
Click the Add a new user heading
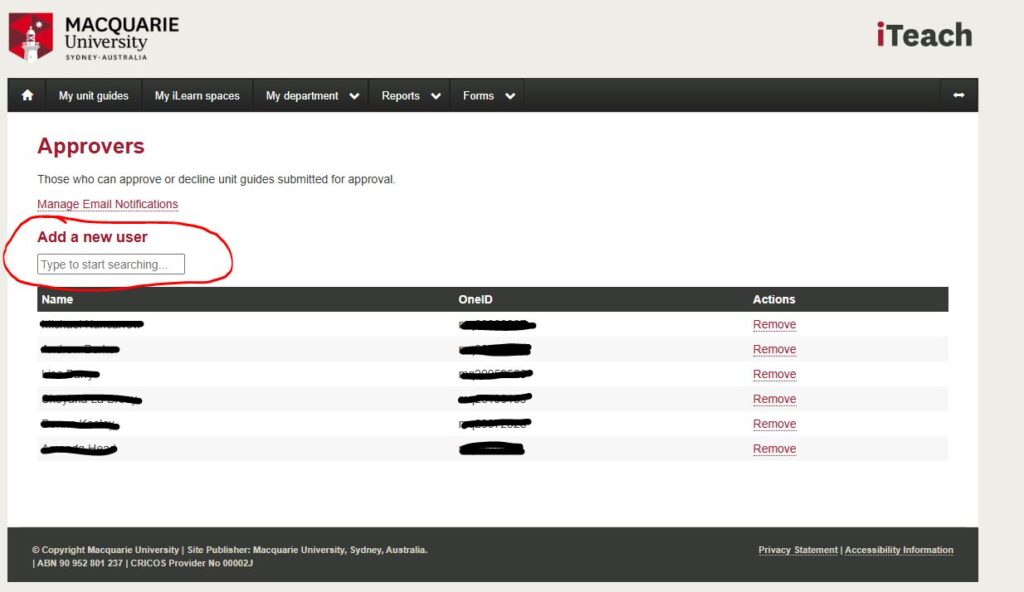tap(92, 237)
